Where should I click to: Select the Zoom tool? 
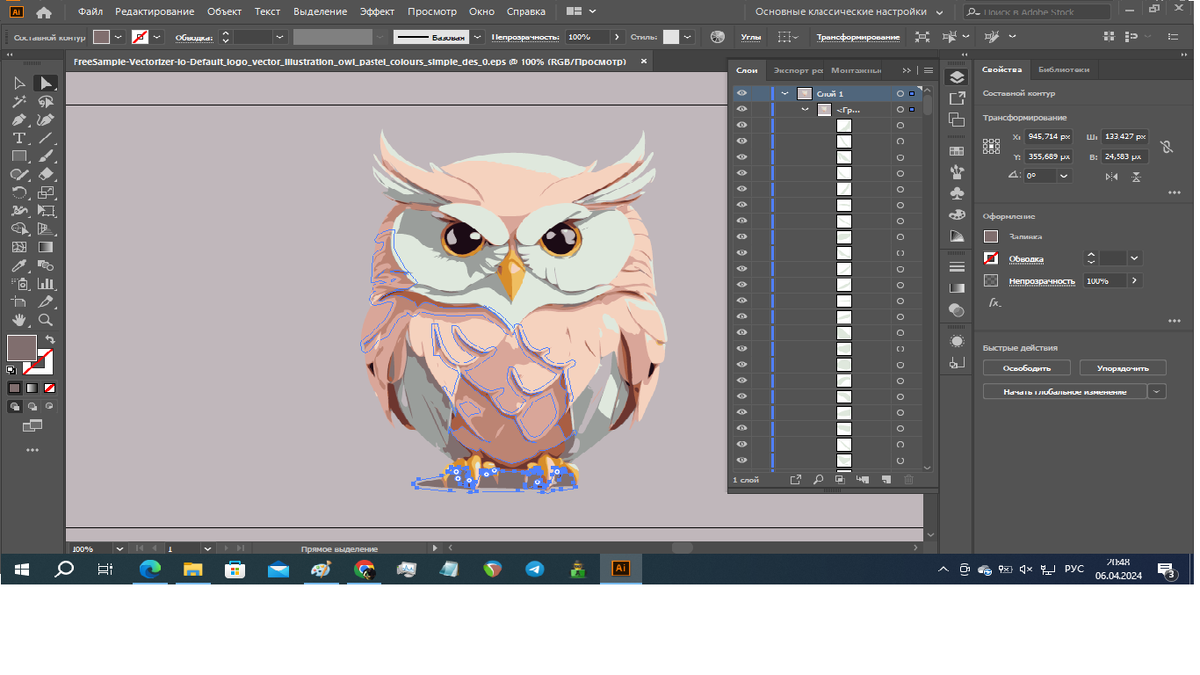pyautogui.click(x=45, y=320)
